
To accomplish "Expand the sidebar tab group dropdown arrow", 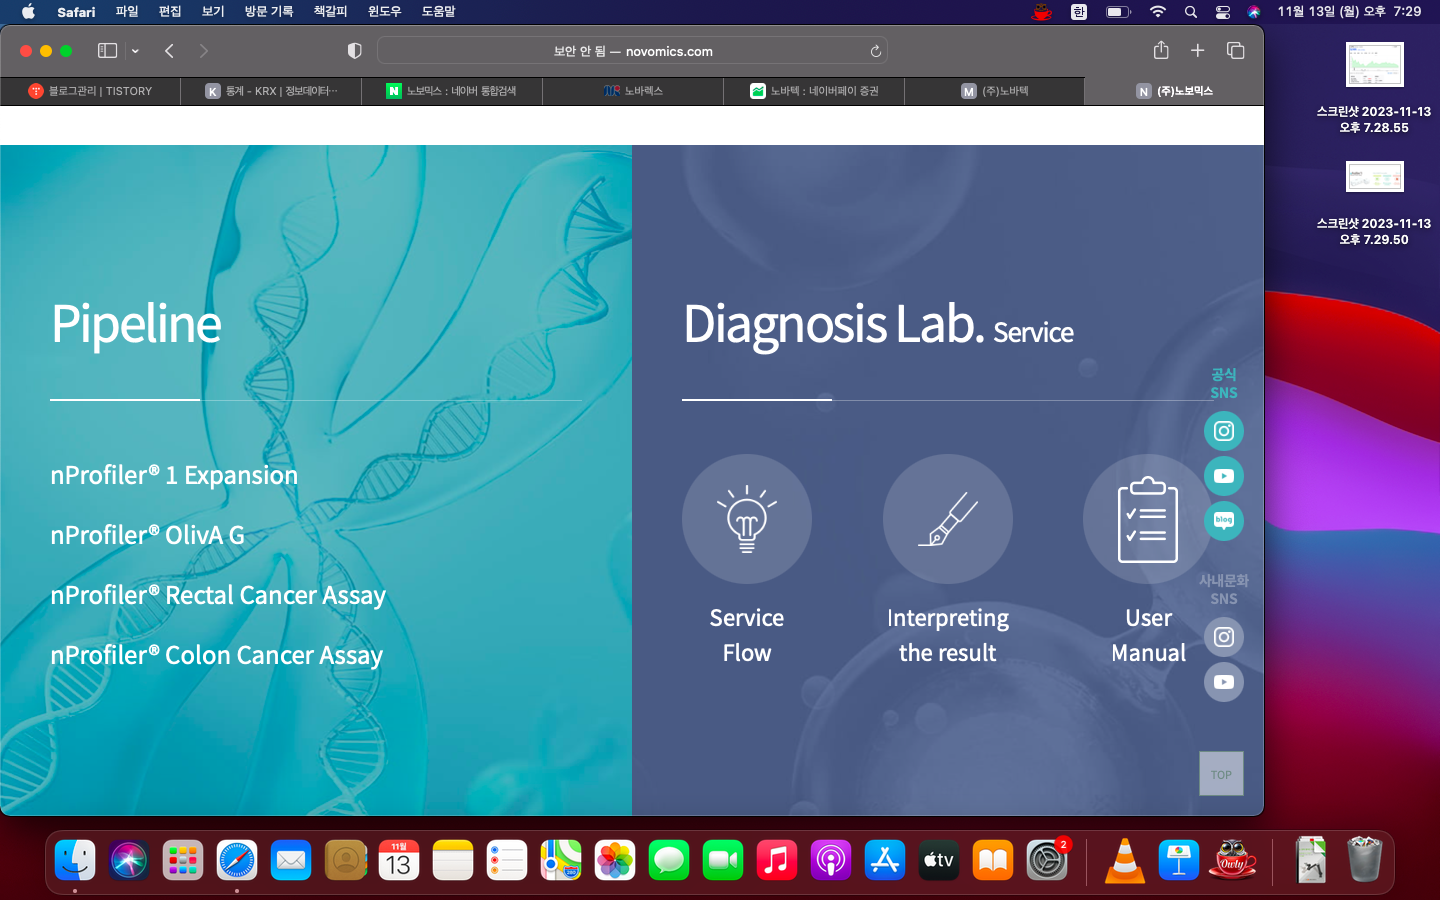I will (135, 51).
